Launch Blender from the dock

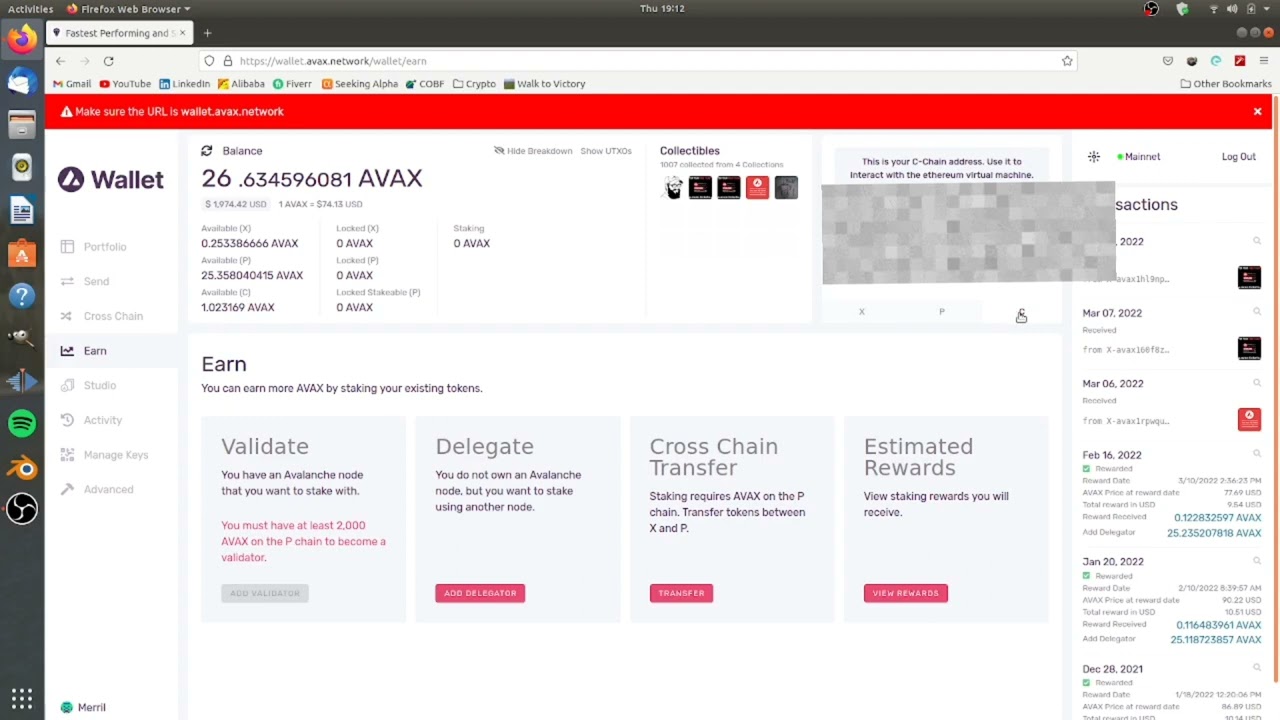(x=22, y=468)
